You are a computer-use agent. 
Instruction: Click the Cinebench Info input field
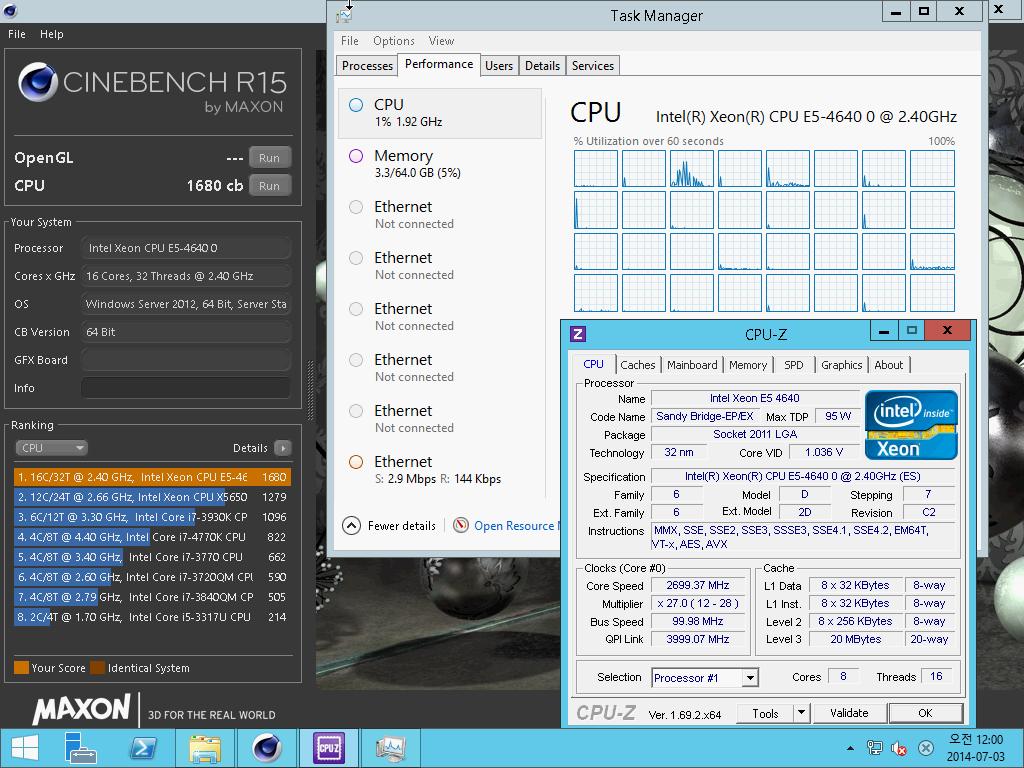[185, 388]
